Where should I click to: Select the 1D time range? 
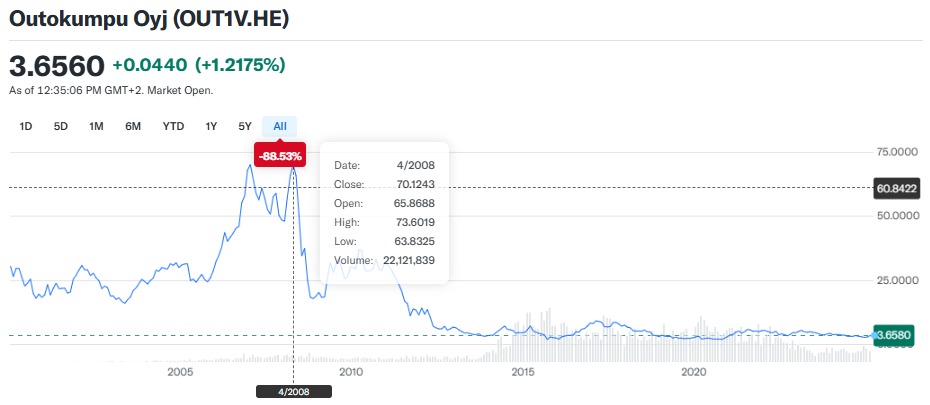click(x=26, y=126)
